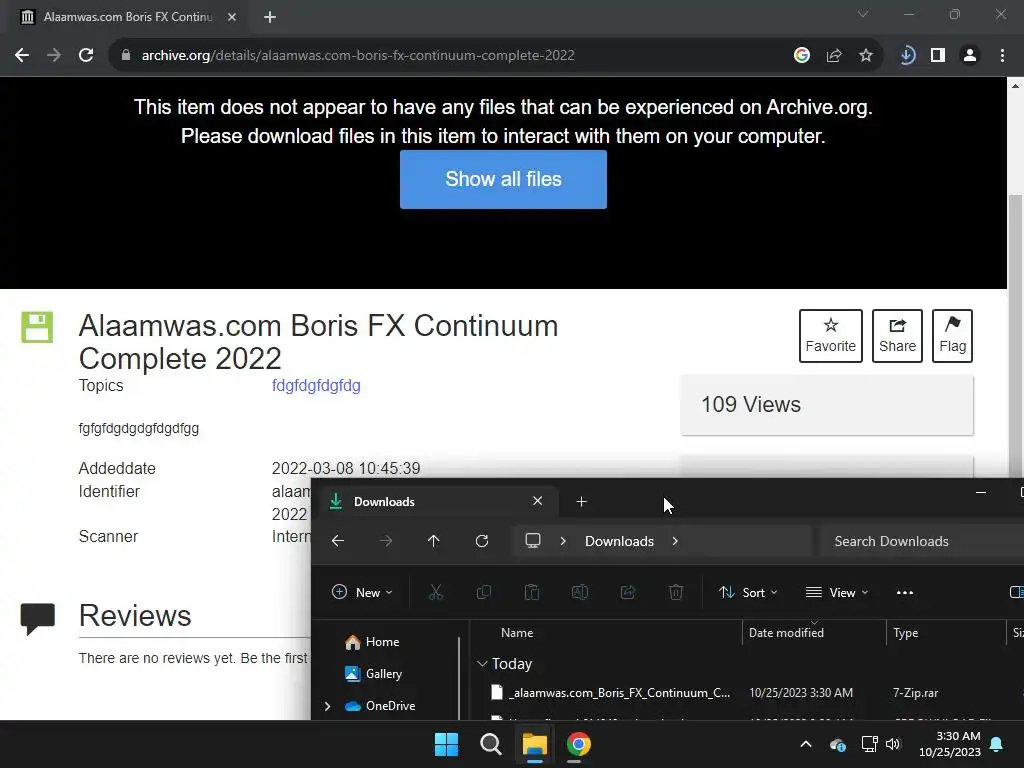The height and width of the screenshot is (768, 1024).
Task: Click the Rename icon in Explorer
Action: pyautogui.click(x=580, y=592)
